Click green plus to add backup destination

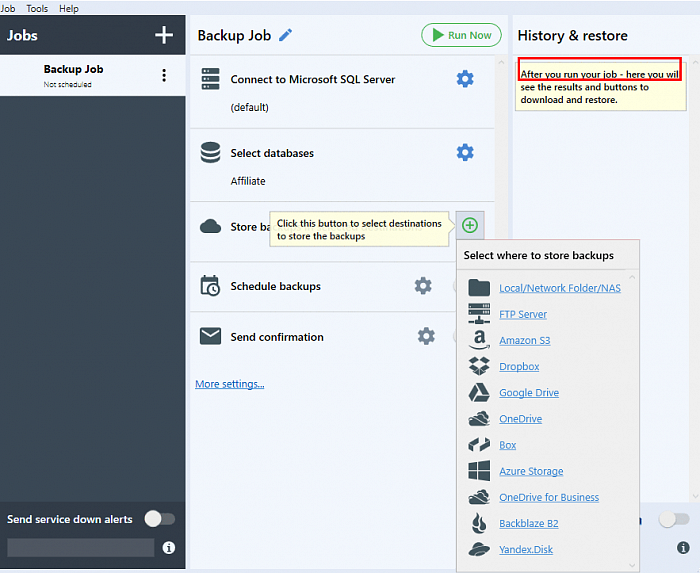470,225
